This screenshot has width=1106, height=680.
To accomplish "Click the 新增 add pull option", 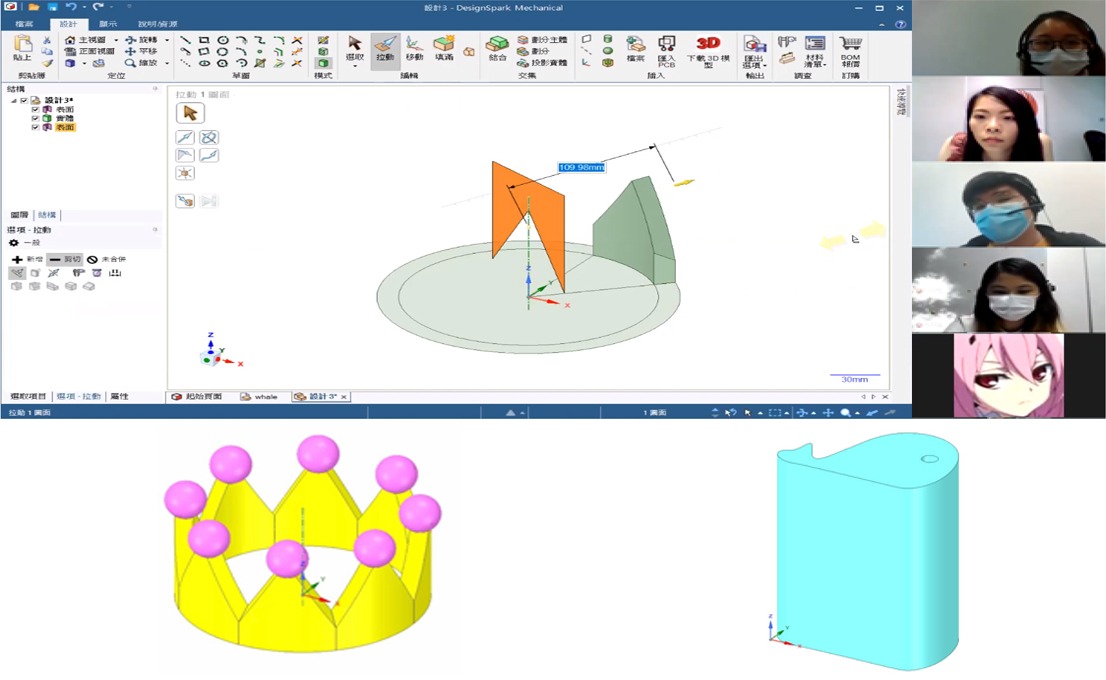I will 20,259.
